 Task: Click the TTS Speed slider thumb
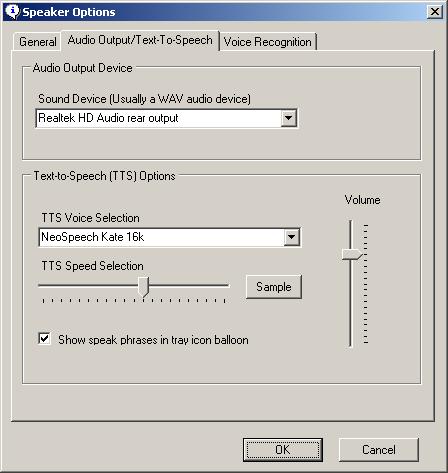pos(144,286)
